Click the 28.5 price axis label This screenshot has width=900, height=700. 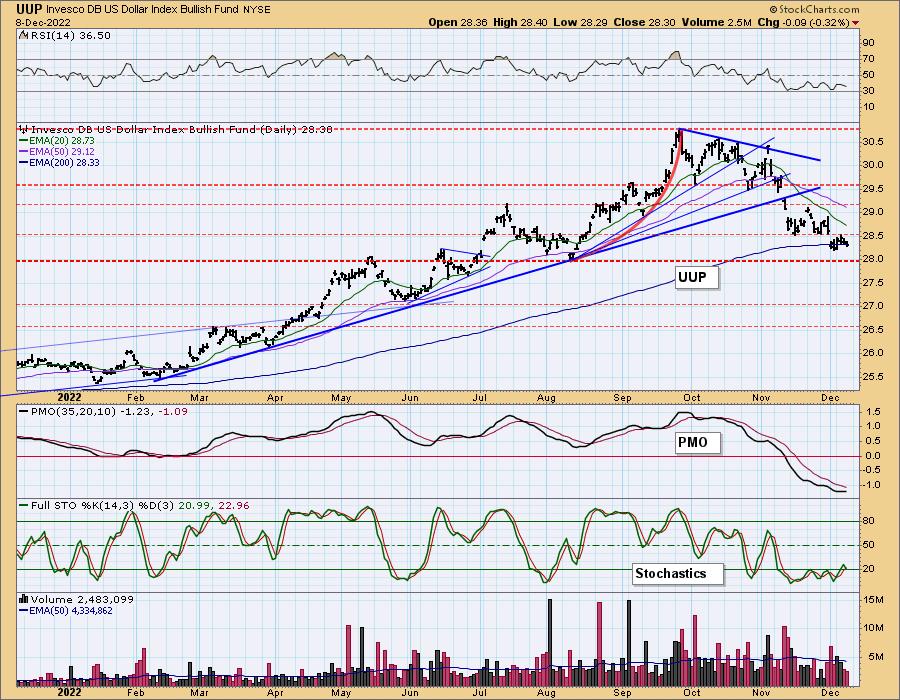point(871,235)
